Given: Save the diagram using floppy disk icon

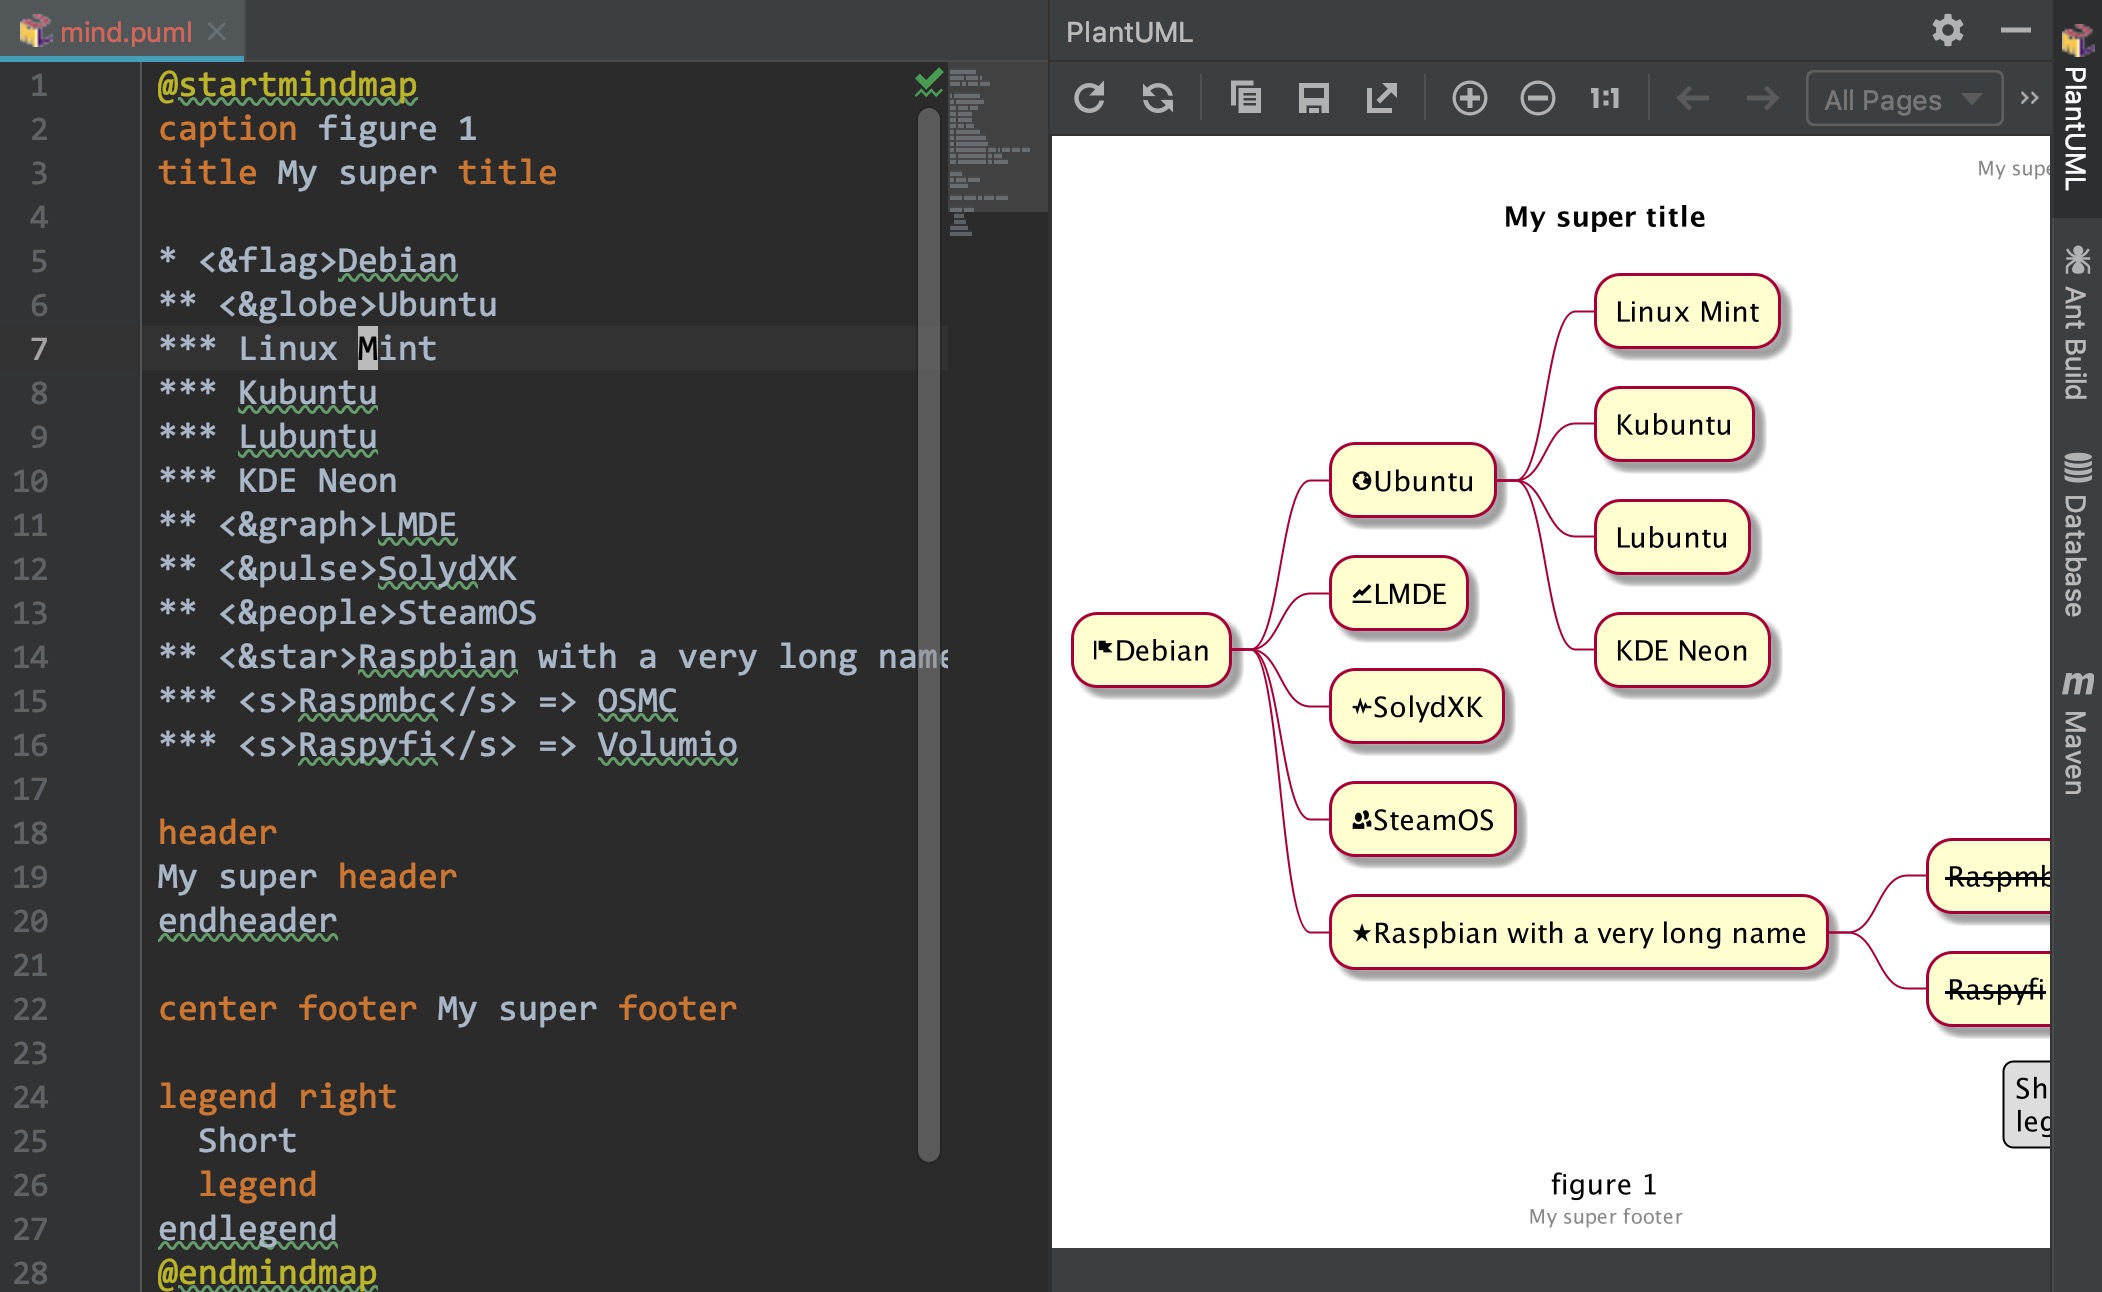Looking at the screenshot, I should point(1313,98).
